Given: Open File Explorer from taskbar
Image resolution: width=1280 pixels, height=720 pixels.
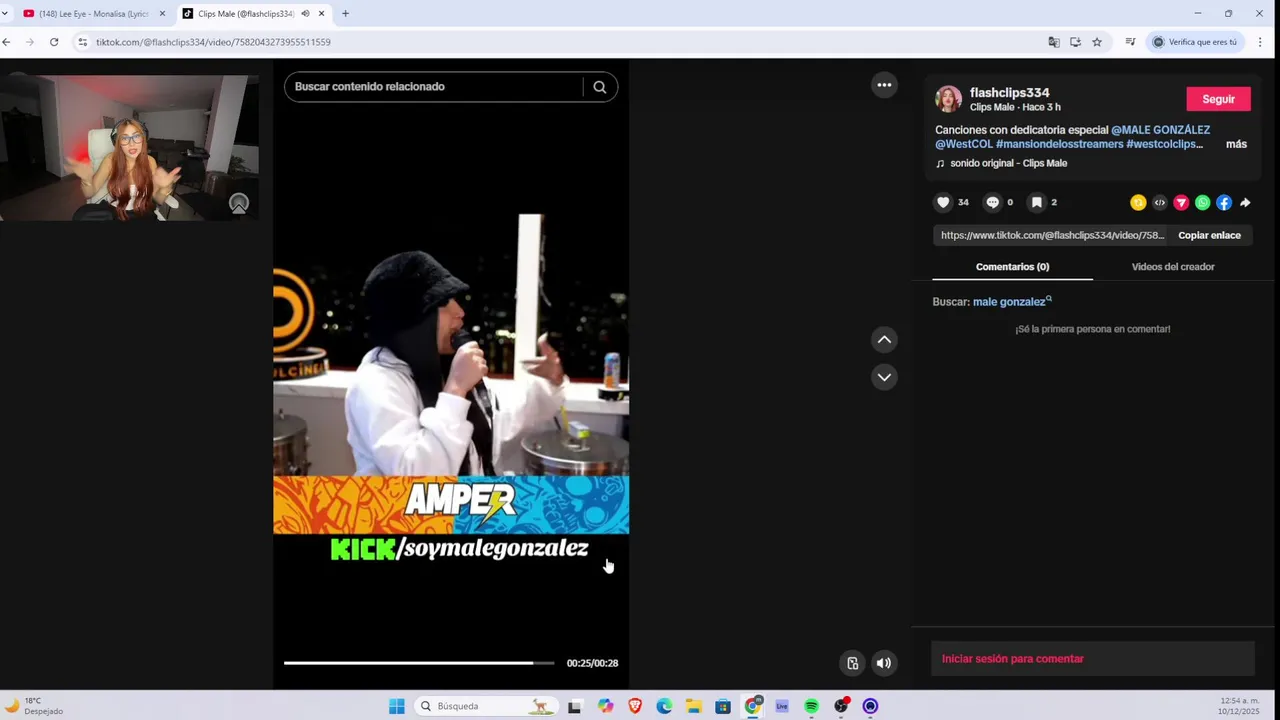Looking at the screenshot, I should pyautogui.click(x=693, y=706).
